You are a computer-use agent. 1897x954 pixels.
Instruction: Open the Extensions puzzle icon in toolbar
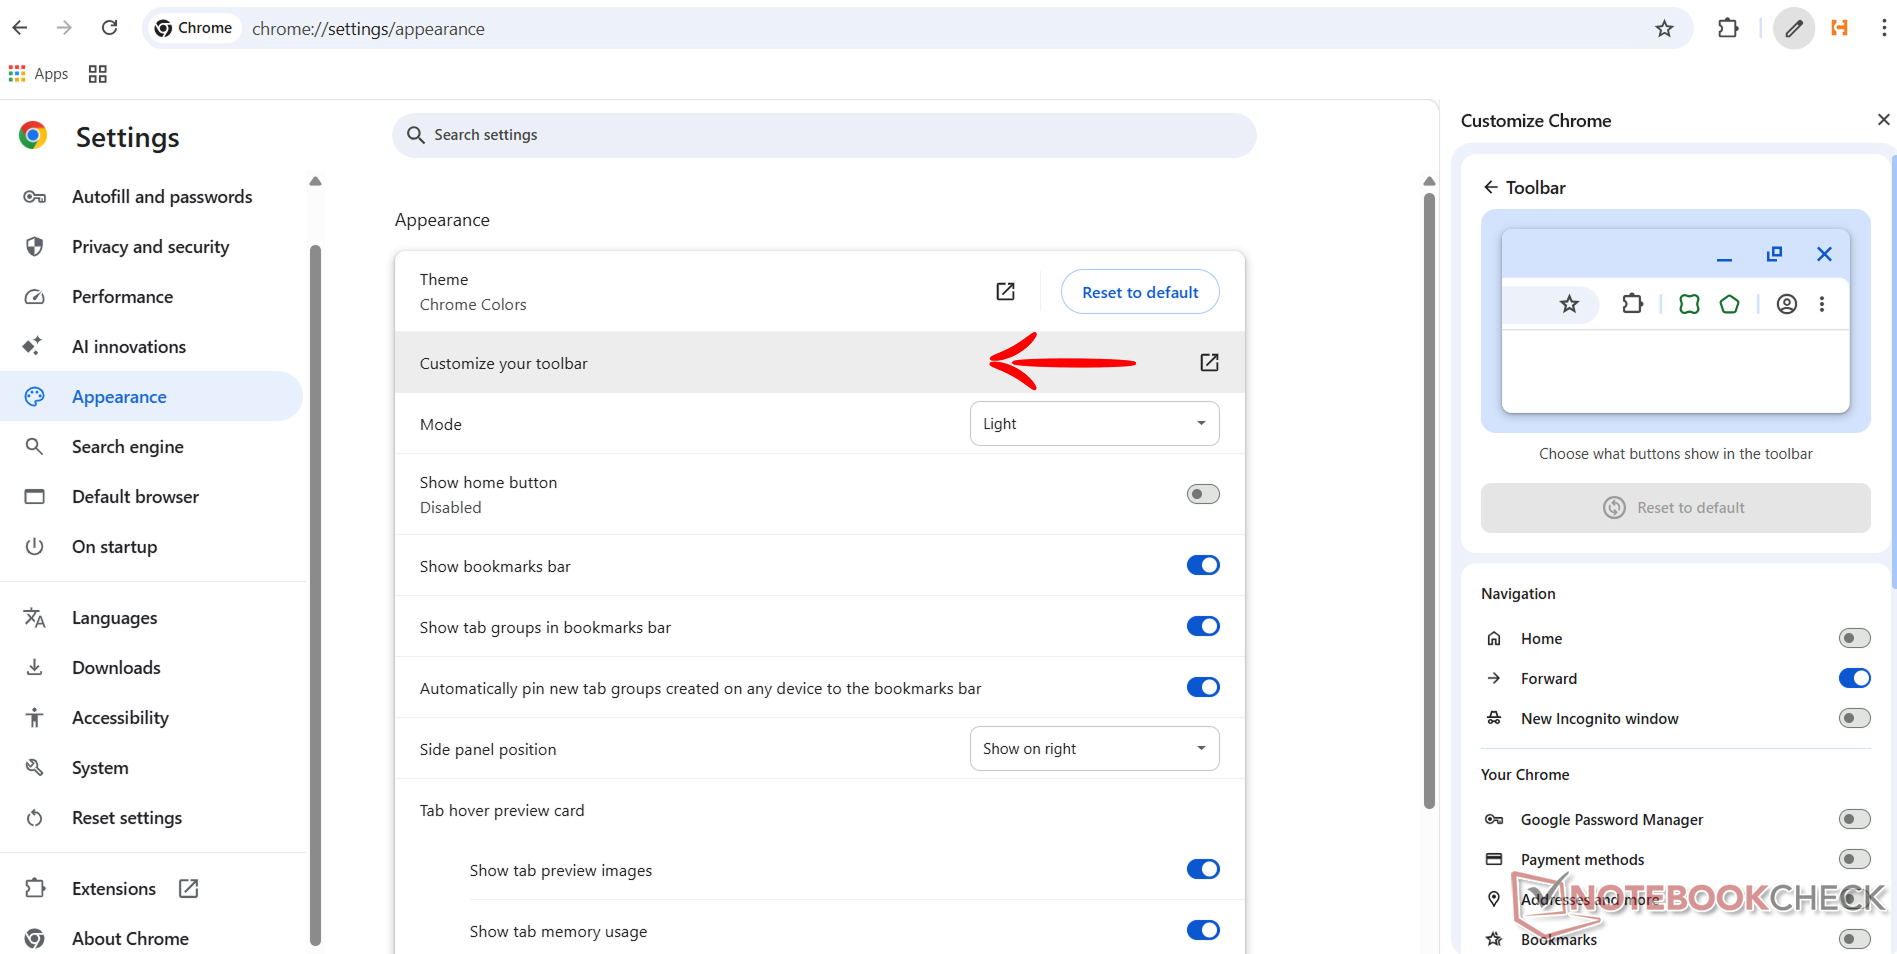point(1728,29)
